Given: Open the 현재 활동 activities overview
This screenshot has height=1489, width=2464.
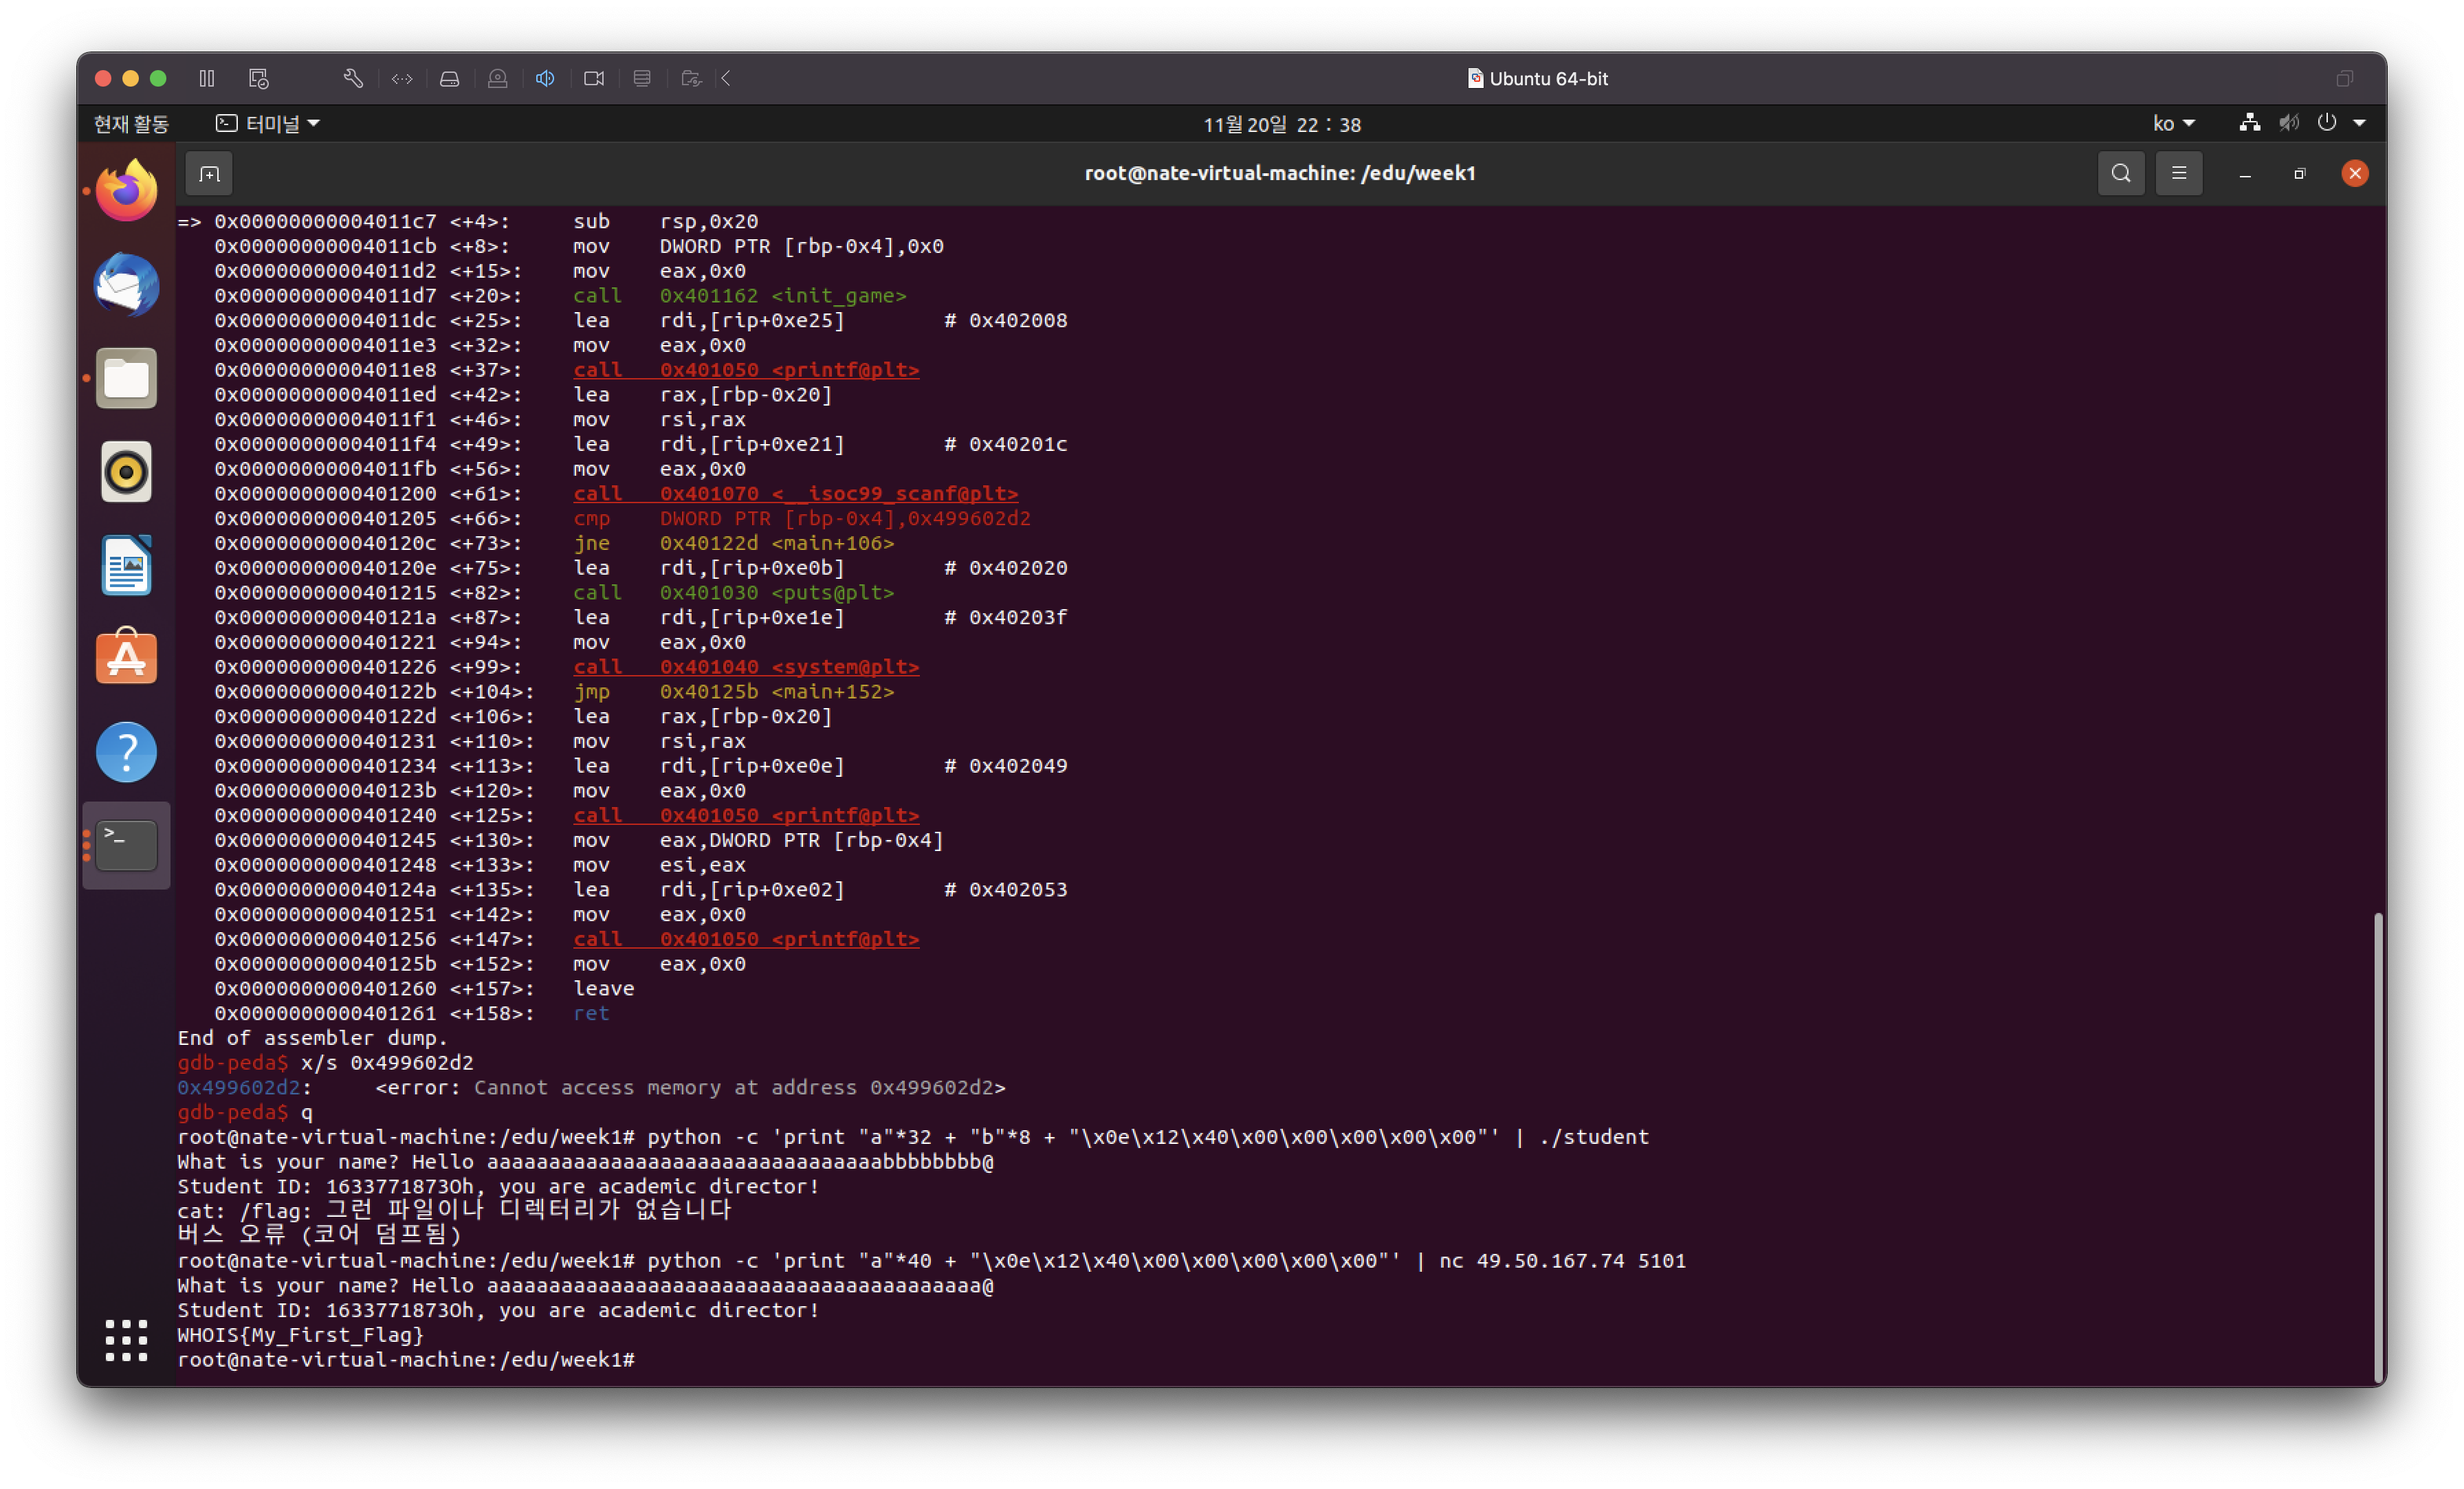Looking at the screenshot, I should coord(131,124).
